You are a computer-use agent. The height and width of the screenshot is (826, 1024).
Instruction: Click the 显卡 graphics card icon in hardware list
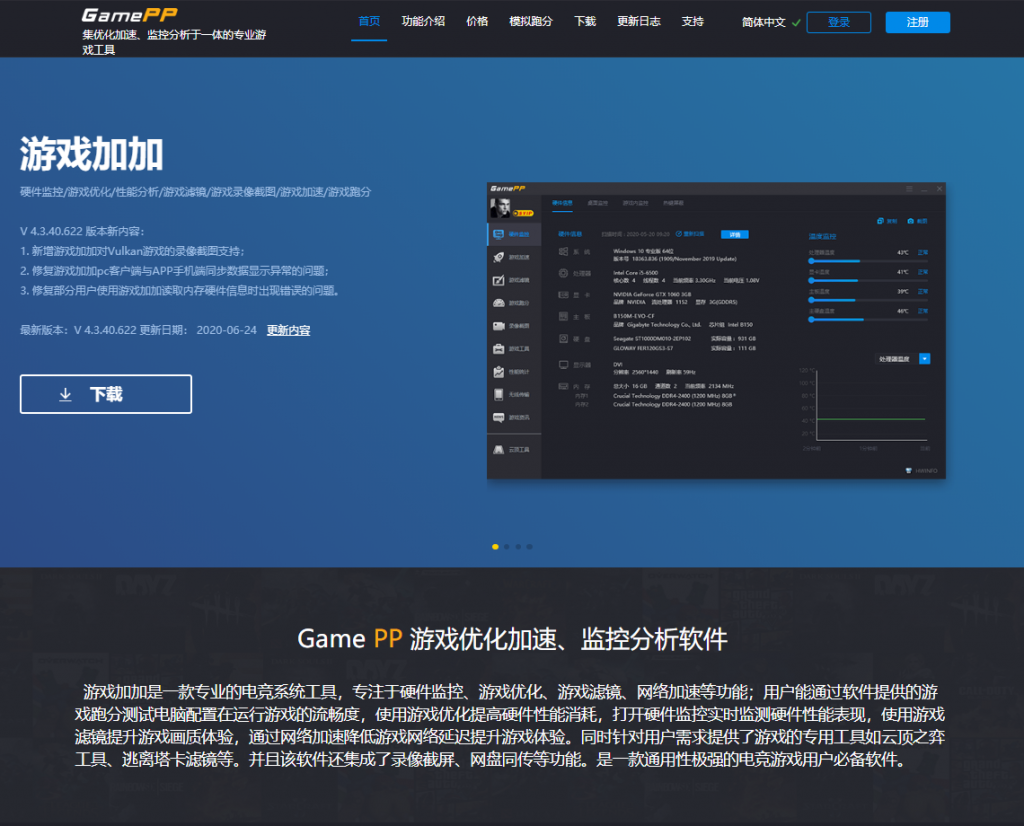pos(564,295)
